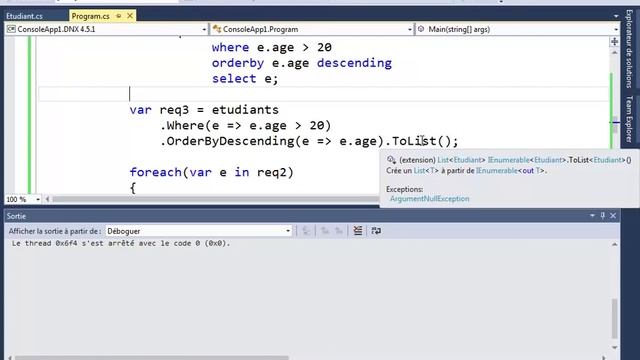Close the Sortie output panel
Image resolution: width=640 pixels, height=360 pixels.
click(613, 216)
